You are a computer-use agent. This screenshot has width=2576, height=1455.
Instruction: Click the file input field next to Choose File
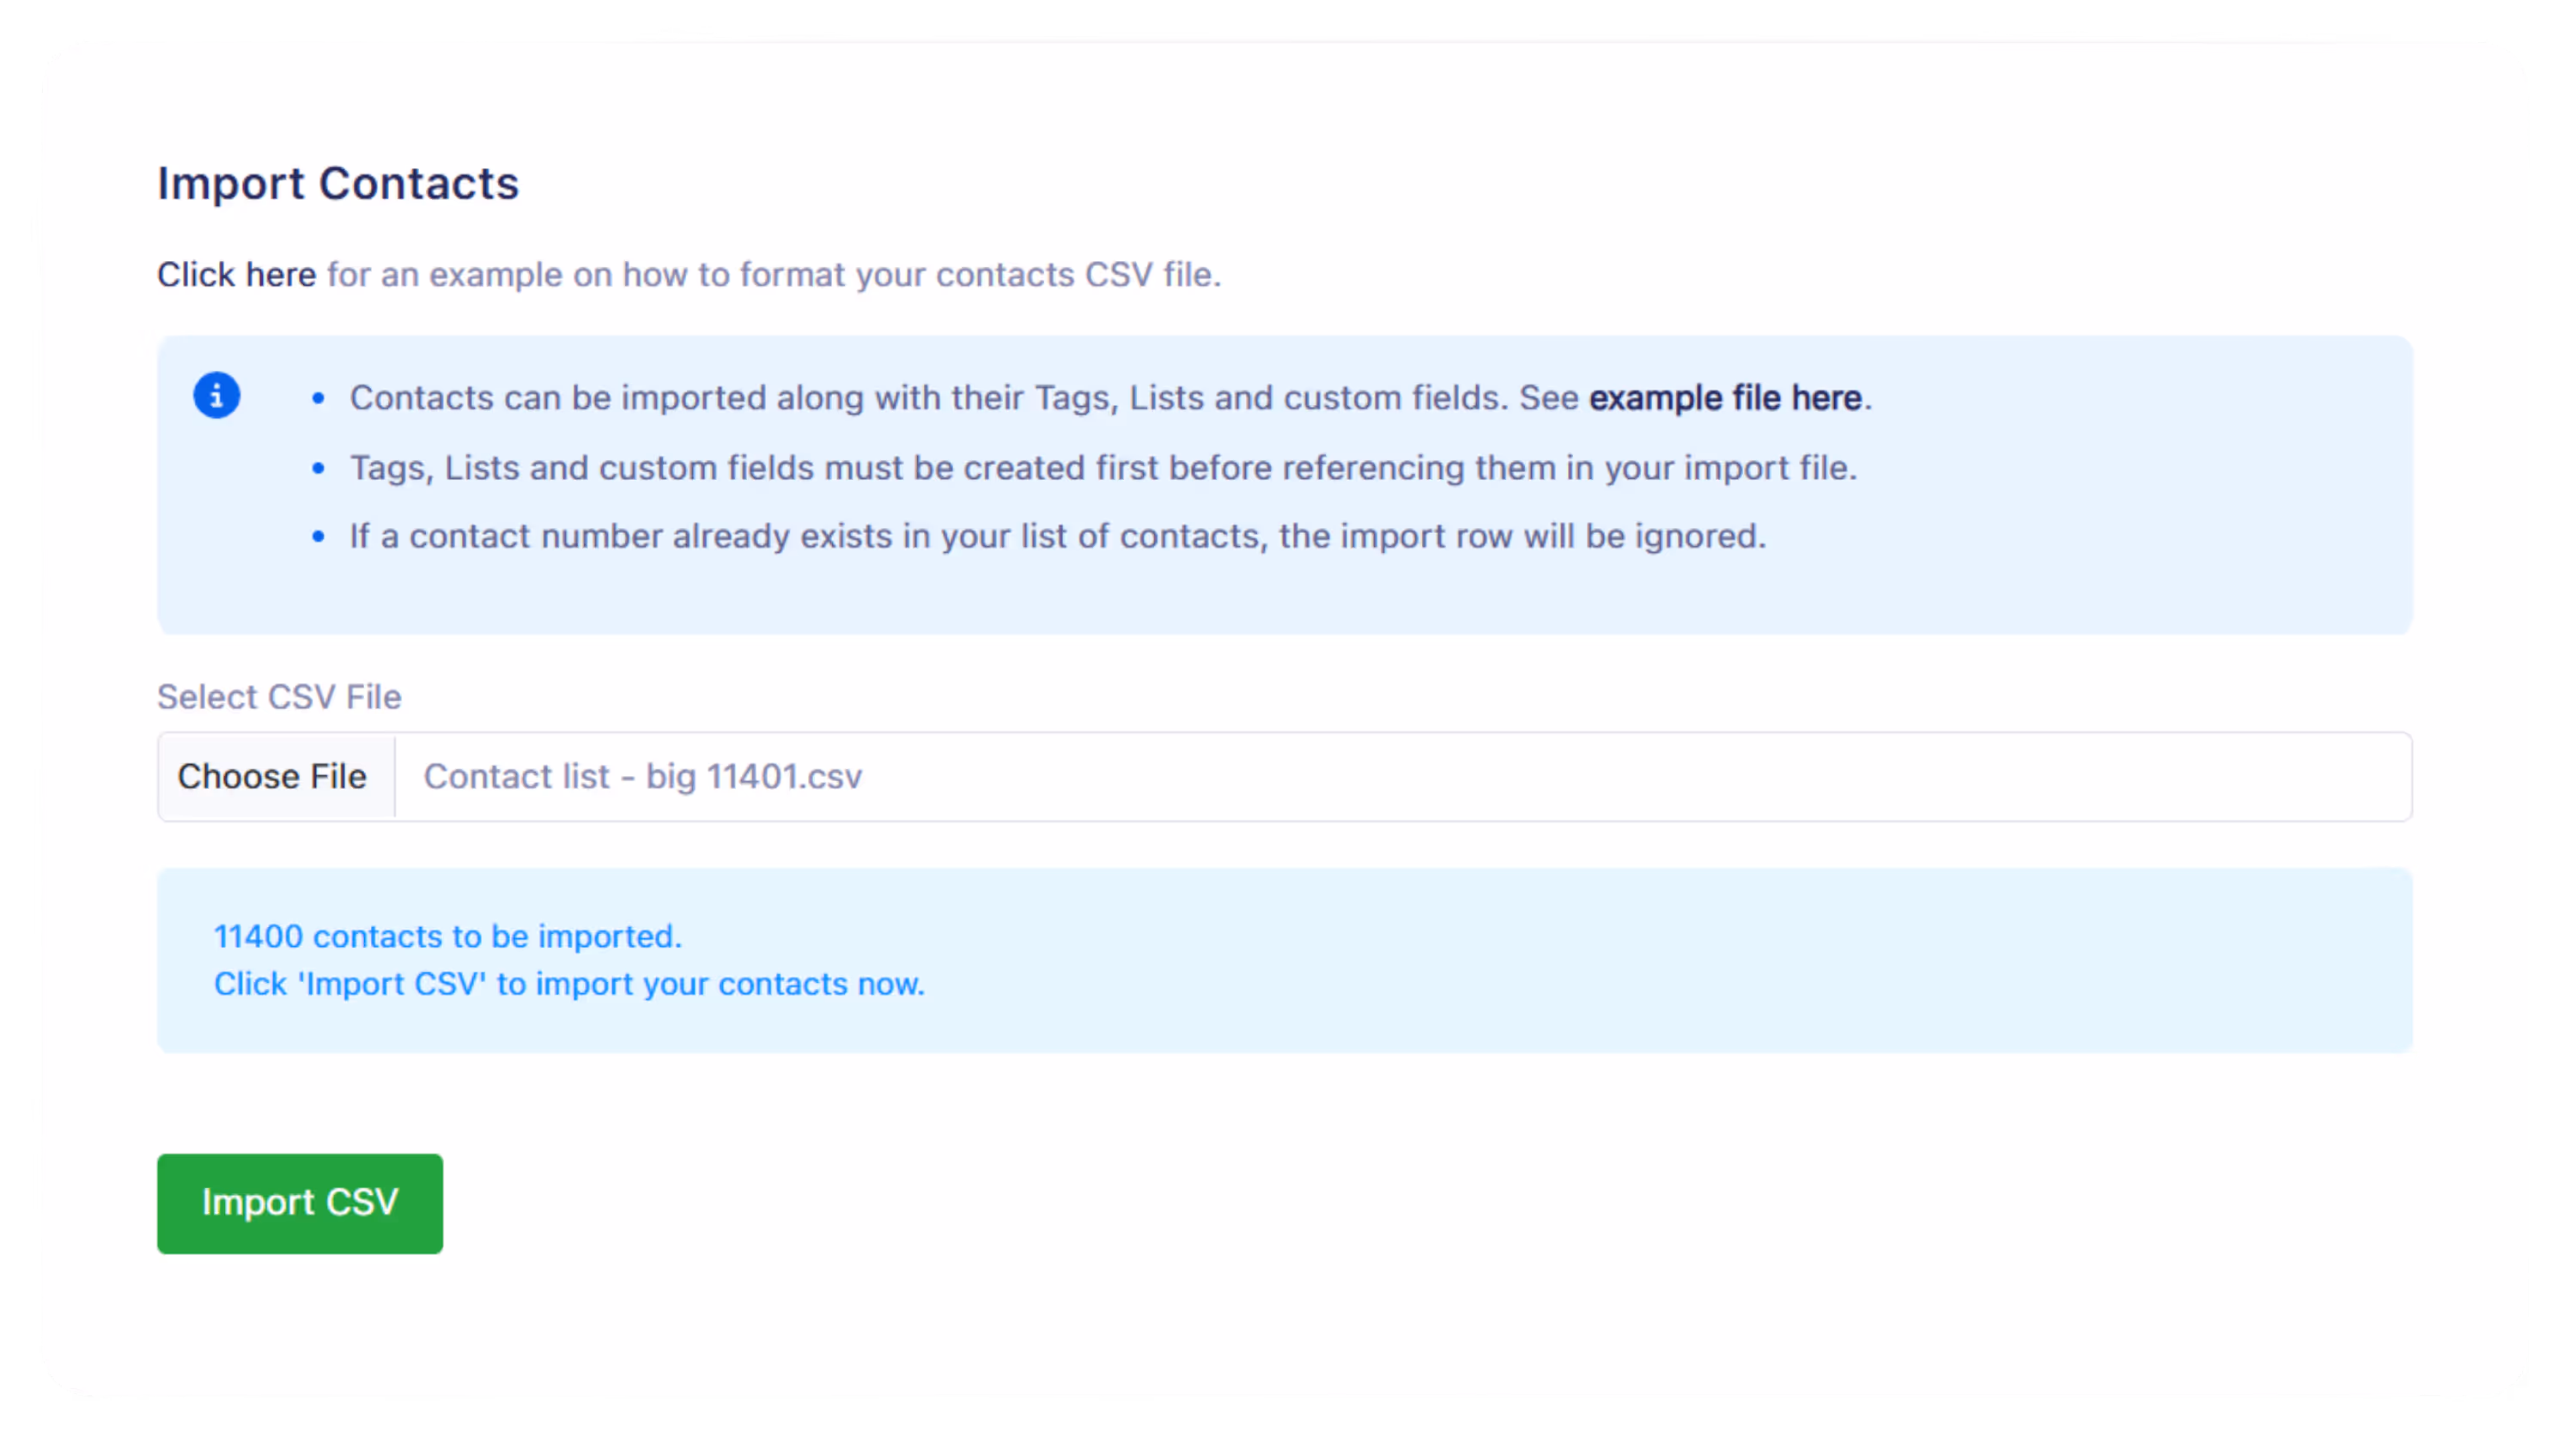click(1400, 776)
